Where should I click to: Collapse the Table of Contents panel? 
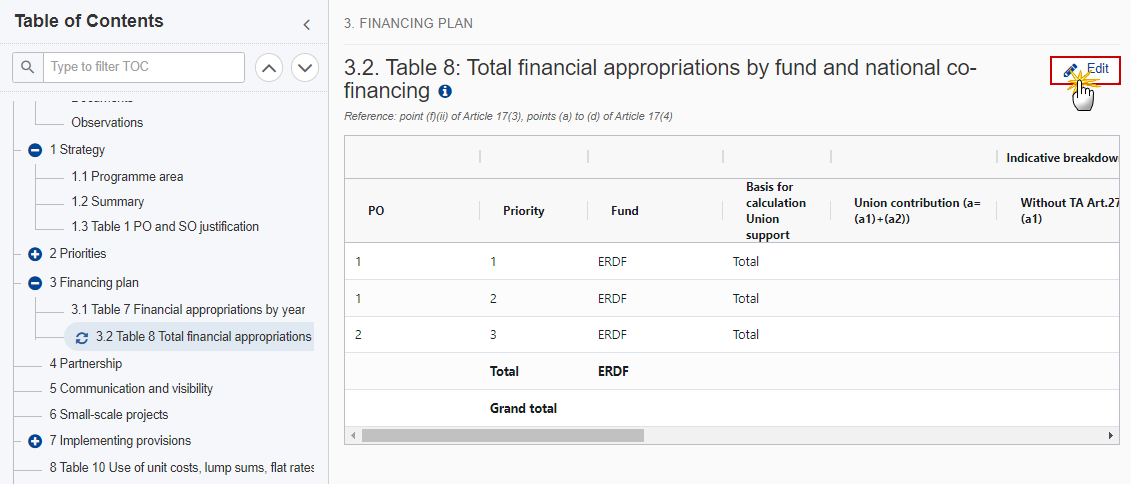click(307, 25)
